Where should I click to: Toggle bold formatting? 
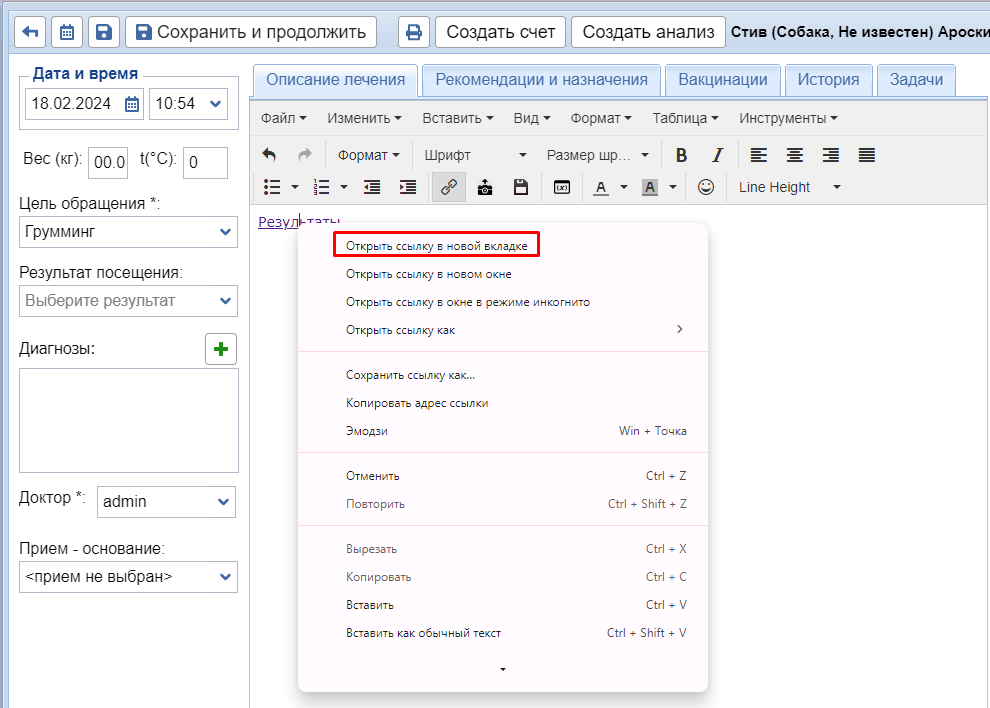681,155
